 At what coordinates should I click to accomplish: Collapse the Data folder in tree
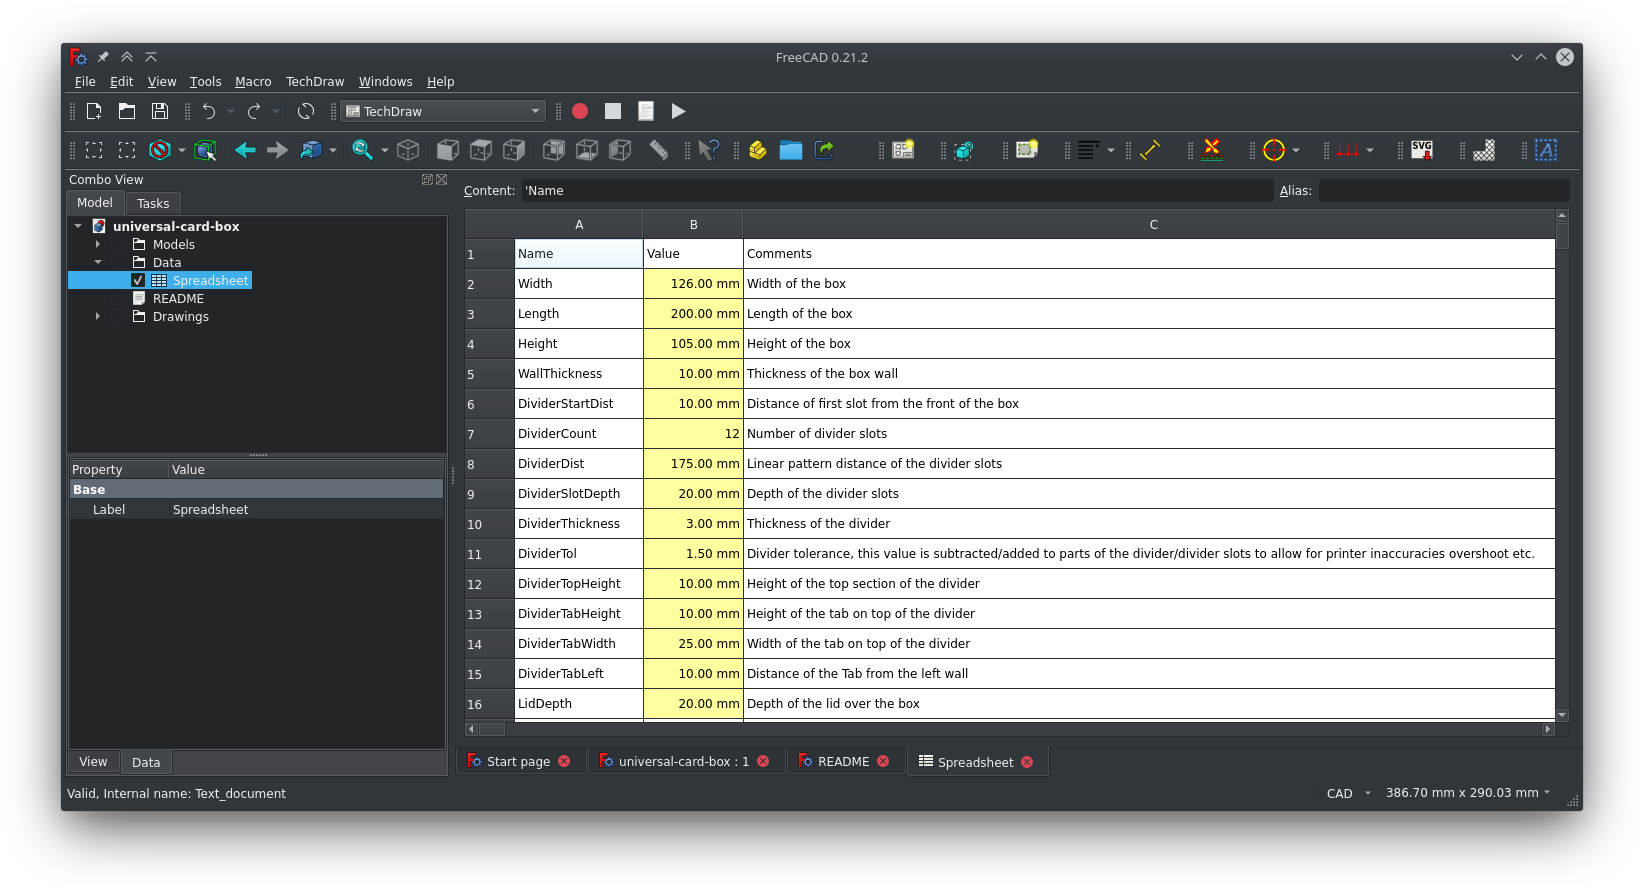point(98,262)
